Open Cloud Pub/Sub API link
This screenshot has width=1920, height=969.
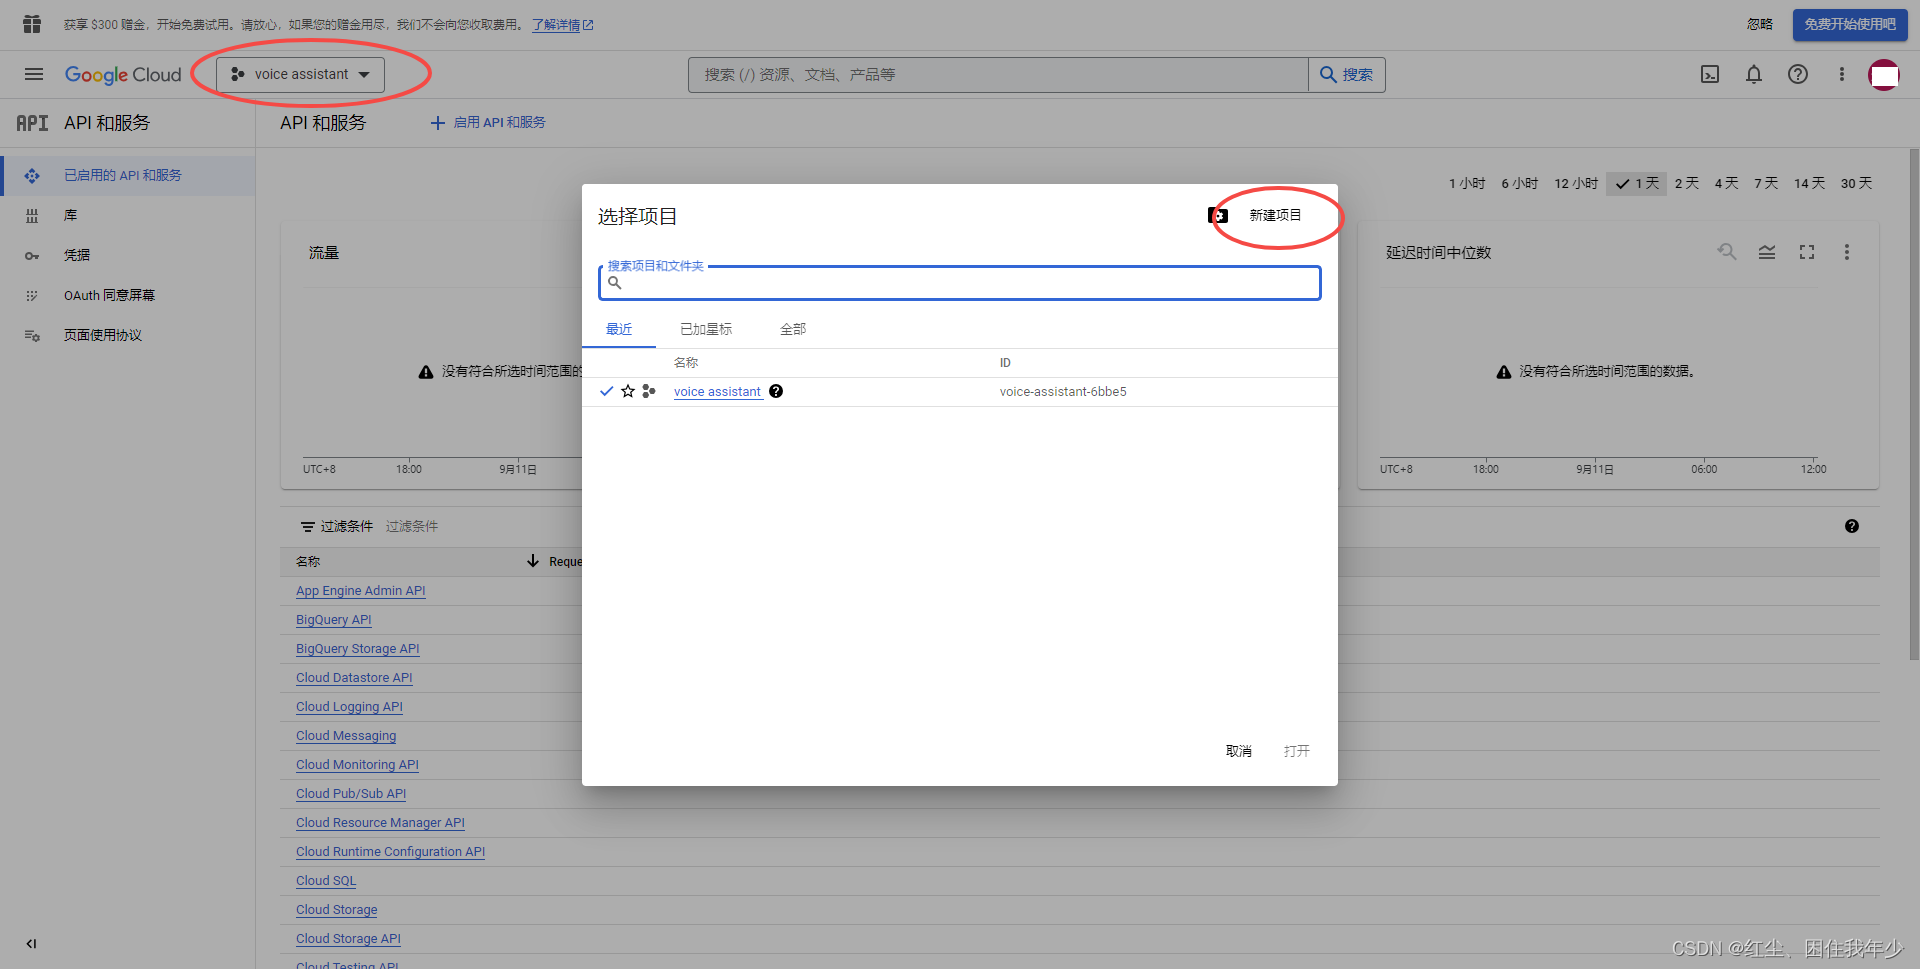351,794
